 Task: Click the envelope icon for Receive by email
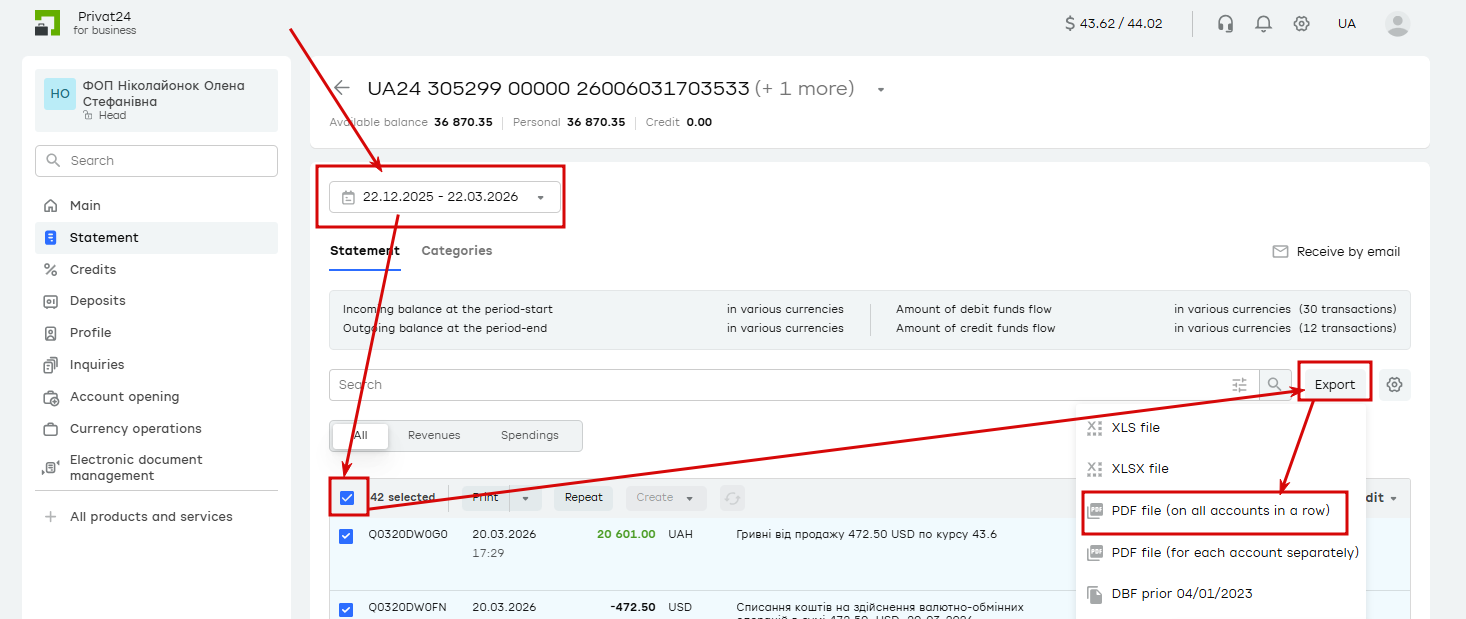point(1280,252)
